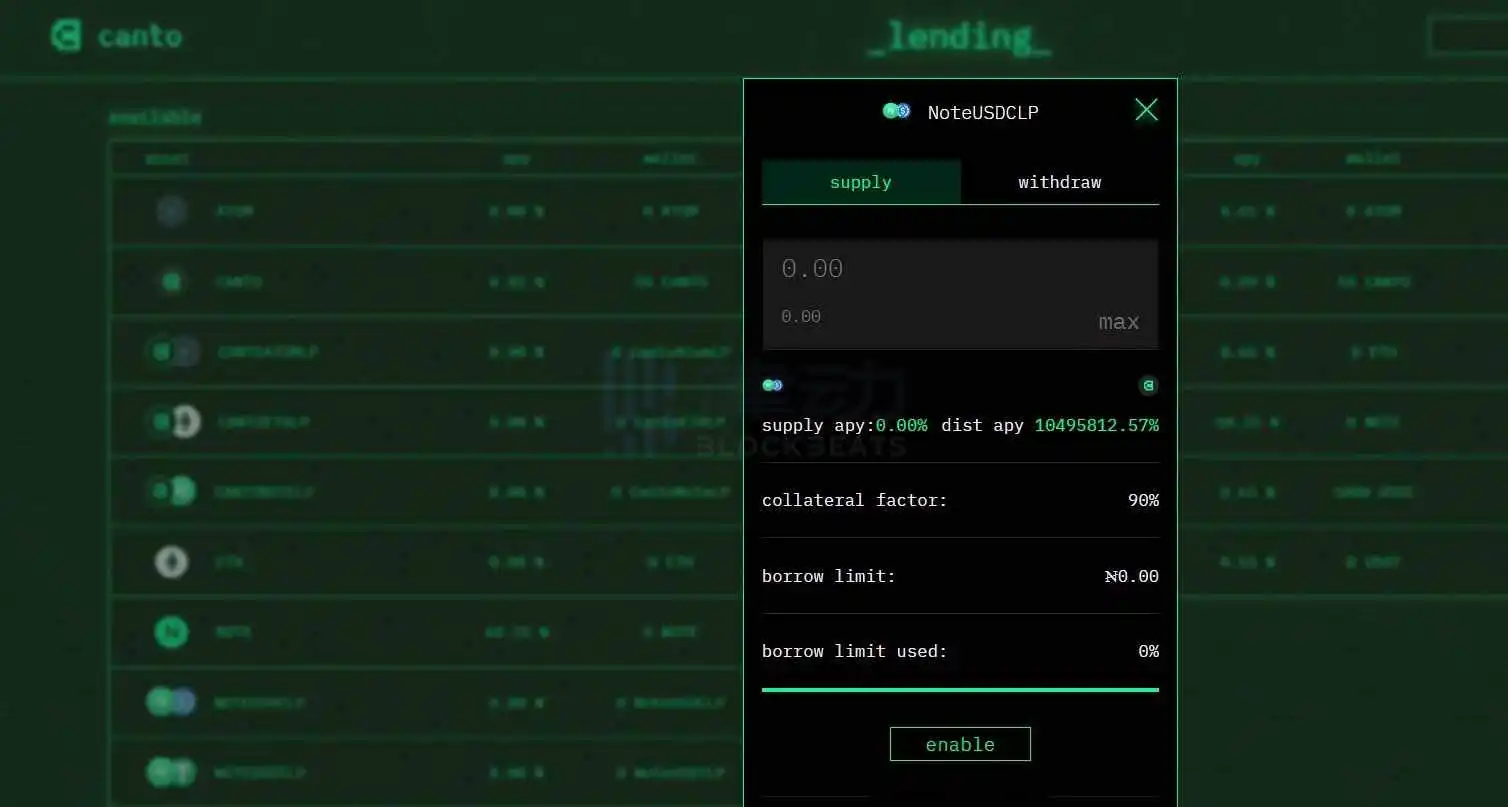Click the small LP token icon above supply apy
The height and width of the screenshot is (807, 1508).
772,385
